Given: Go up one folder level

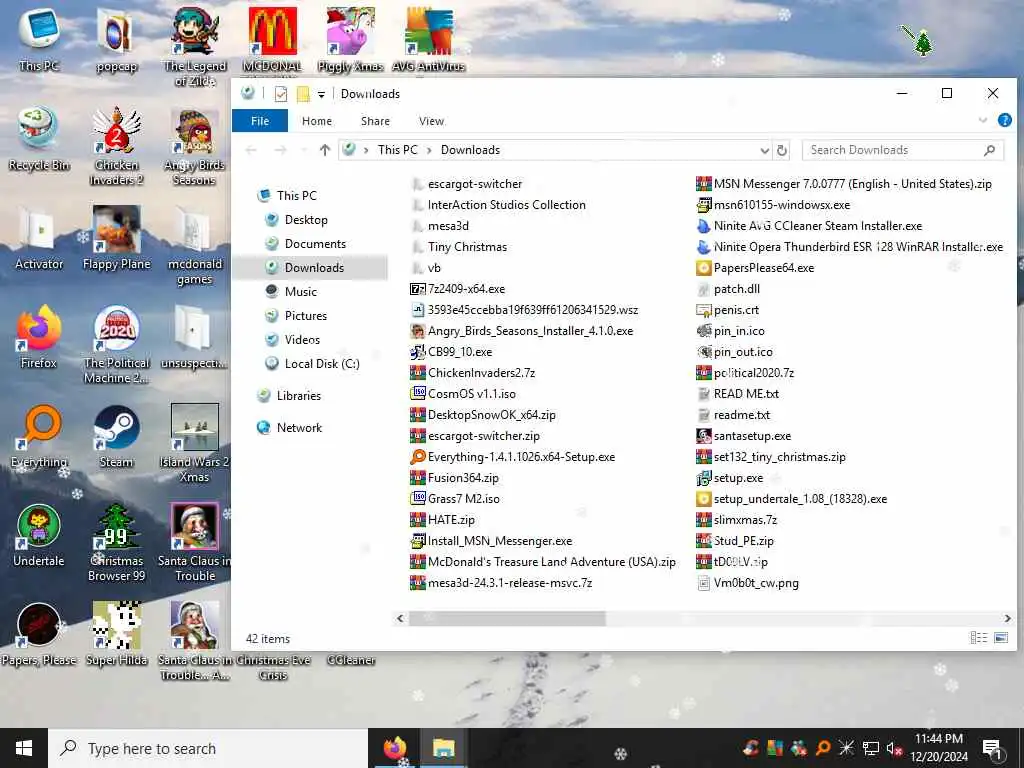Looking at the screenshot, I should [x=325, y=150].
